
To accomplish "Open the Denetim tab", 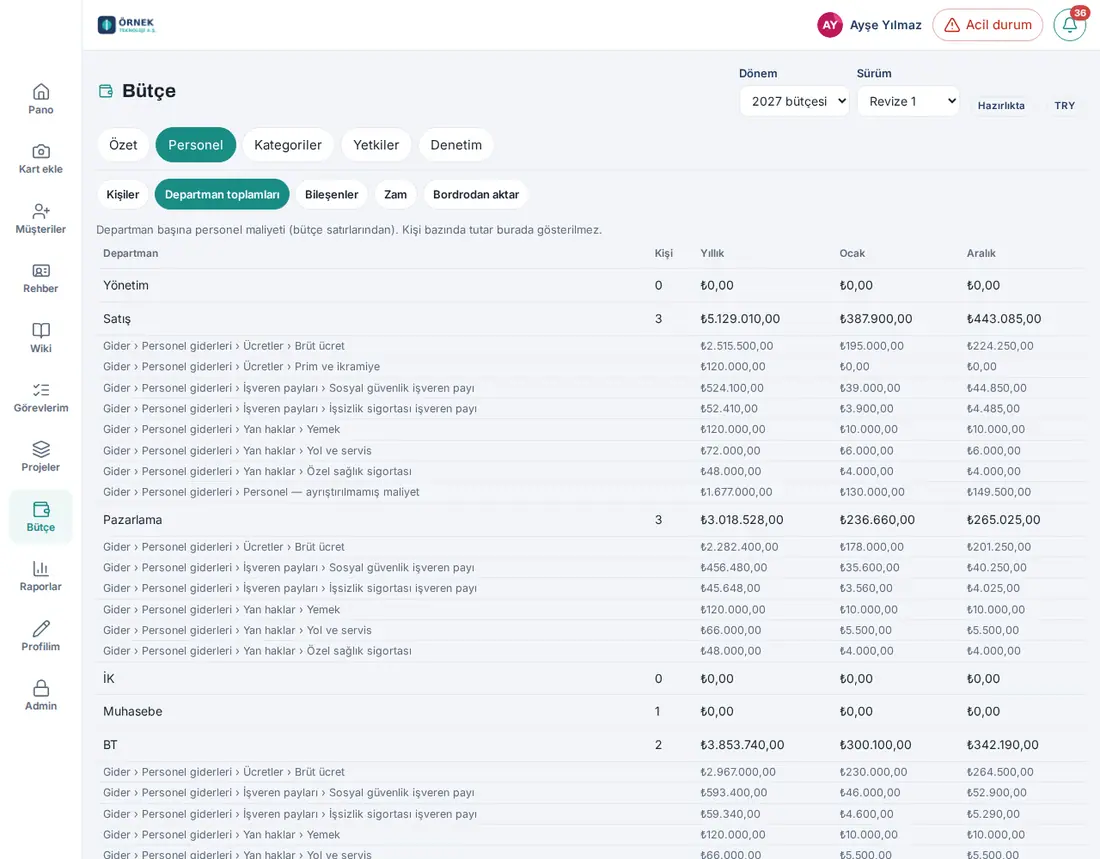I will (x=456, y=145).
